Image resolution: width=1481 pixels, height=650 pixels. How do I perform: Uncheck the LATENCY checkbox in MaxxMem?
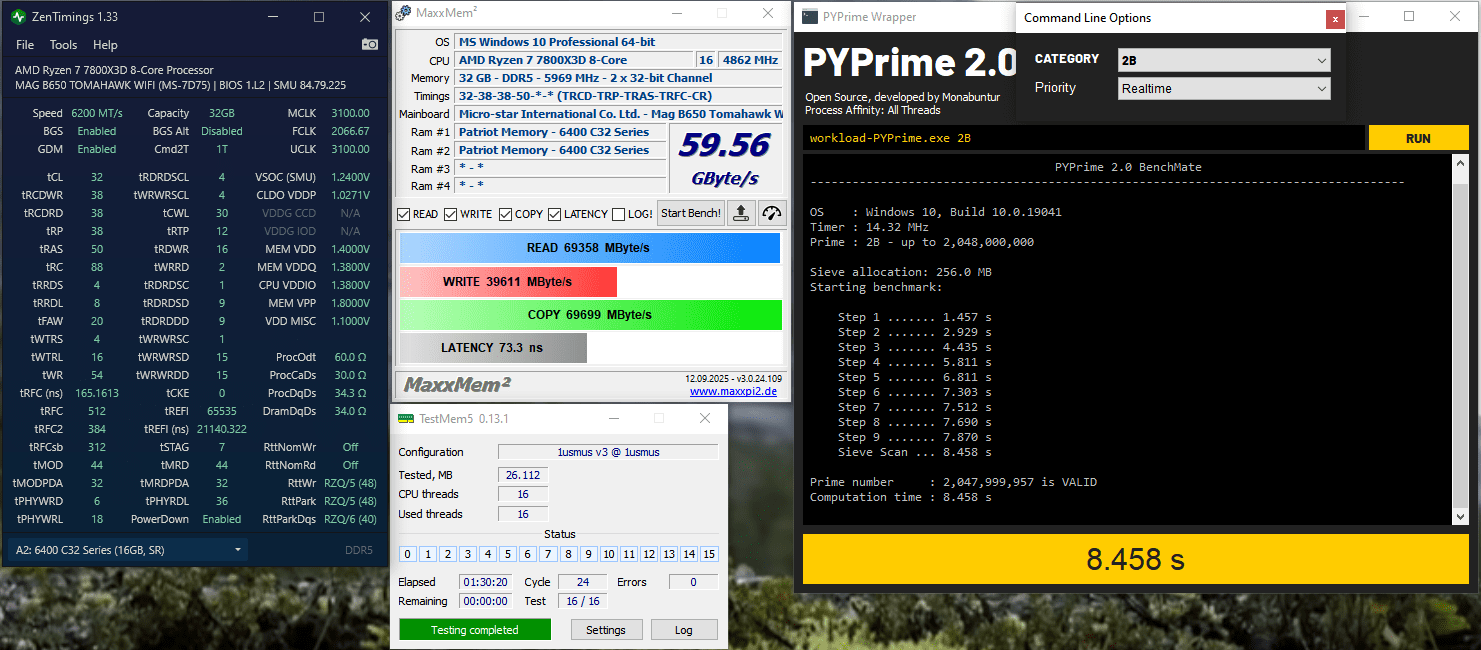pyautogui.click(x=555, y=214)
